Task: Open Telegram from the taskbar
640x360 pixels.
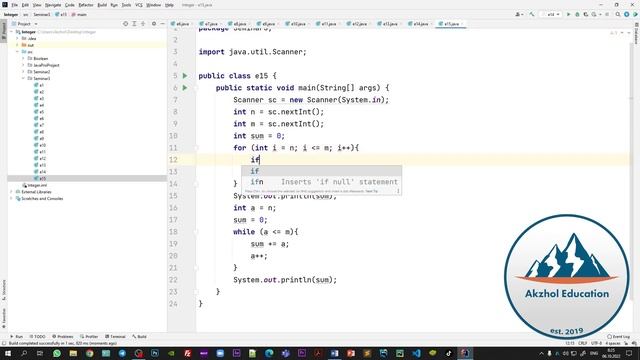Action: (x=122, y=353)
